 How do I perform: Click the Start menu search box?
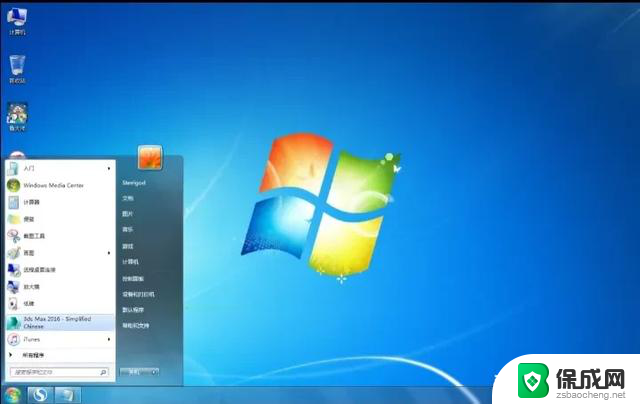pos(60,372)
